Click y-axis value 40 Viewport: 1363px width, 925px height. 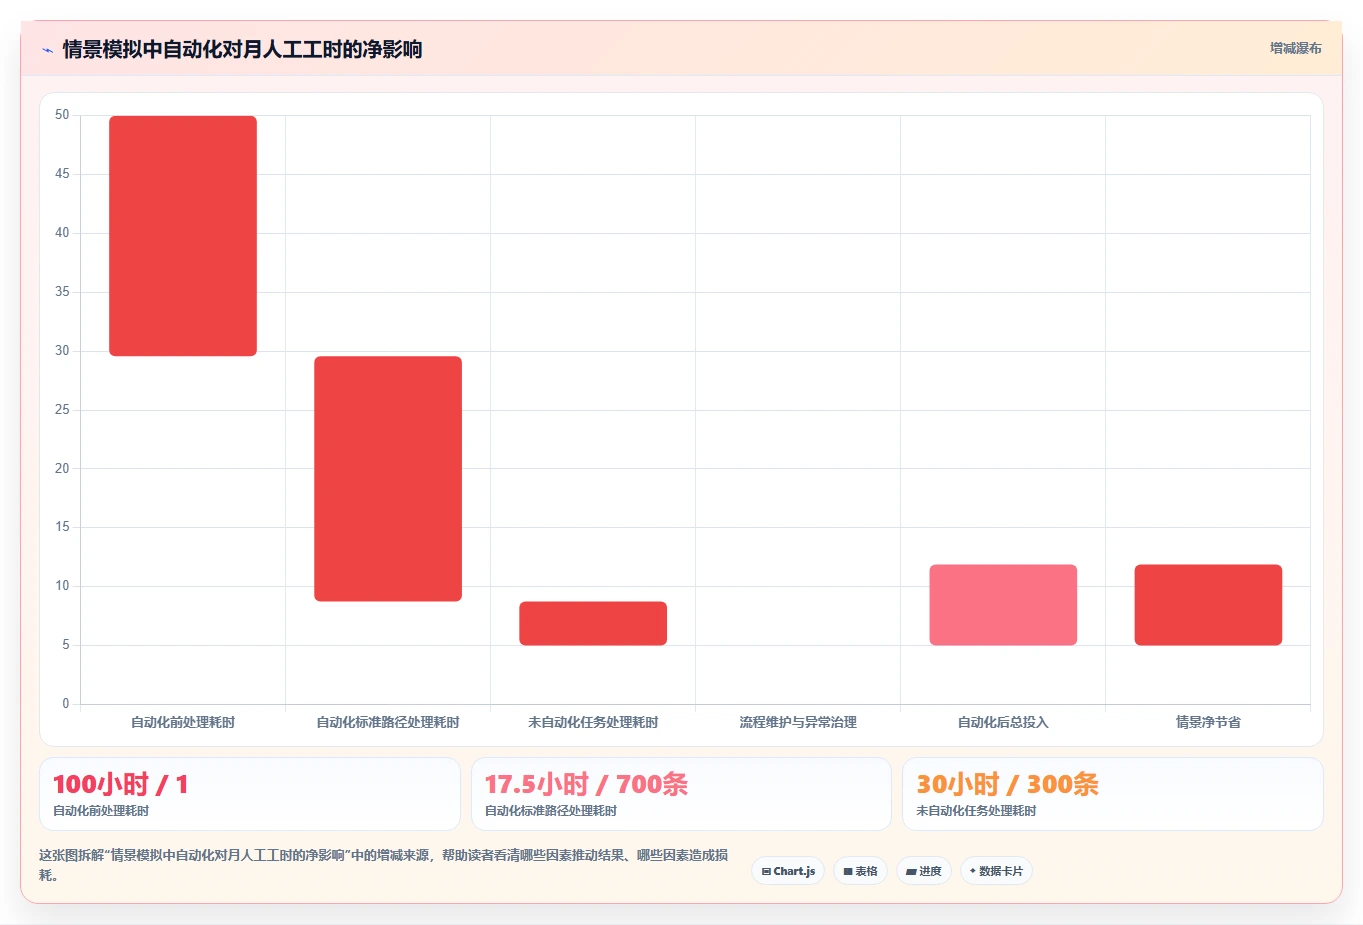62,233
